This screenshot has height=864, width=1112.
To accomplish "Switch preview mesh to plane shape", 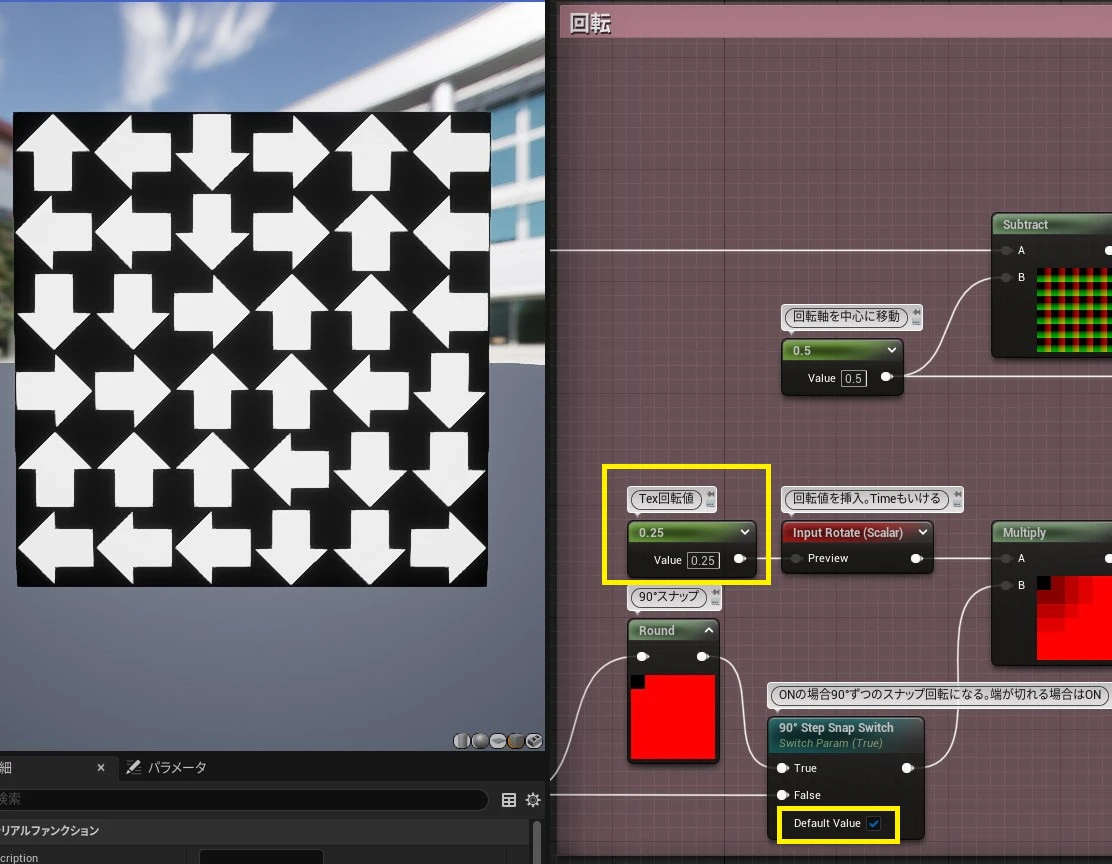I will point(498,741).
